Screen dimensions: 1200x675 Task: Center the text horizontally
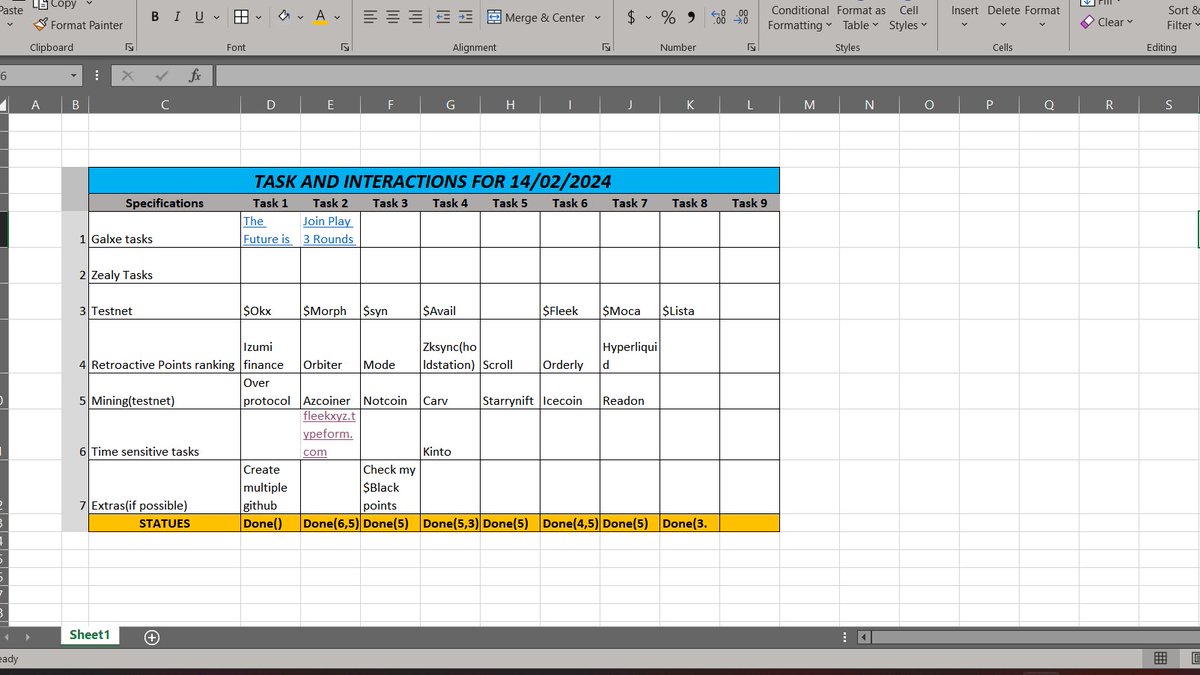(x=392, y=17)
